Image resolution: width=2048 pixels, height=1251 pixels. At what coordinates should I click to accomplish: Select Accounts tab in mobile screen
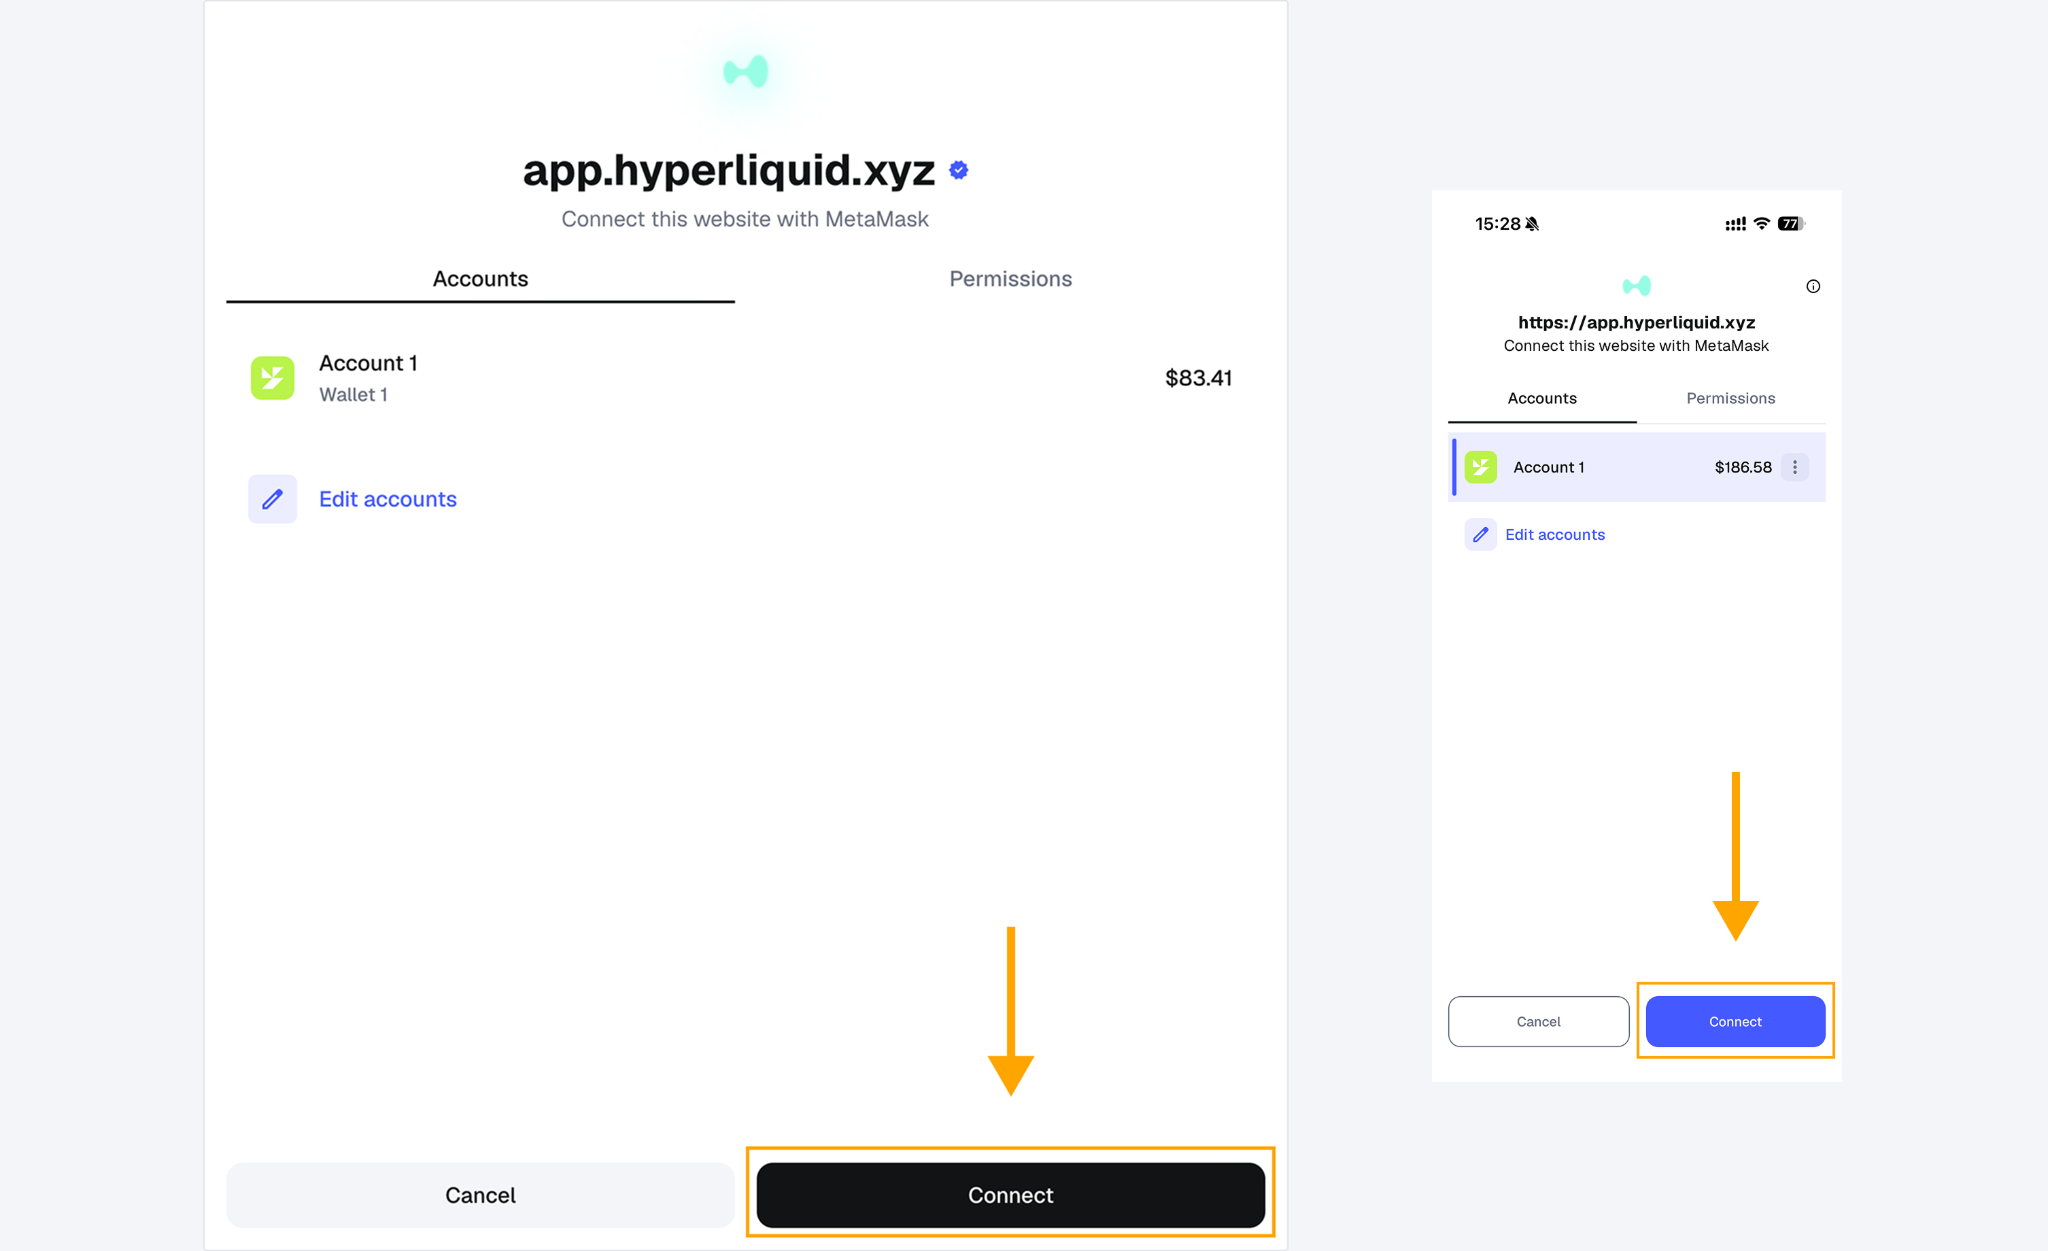point(1542,398)
